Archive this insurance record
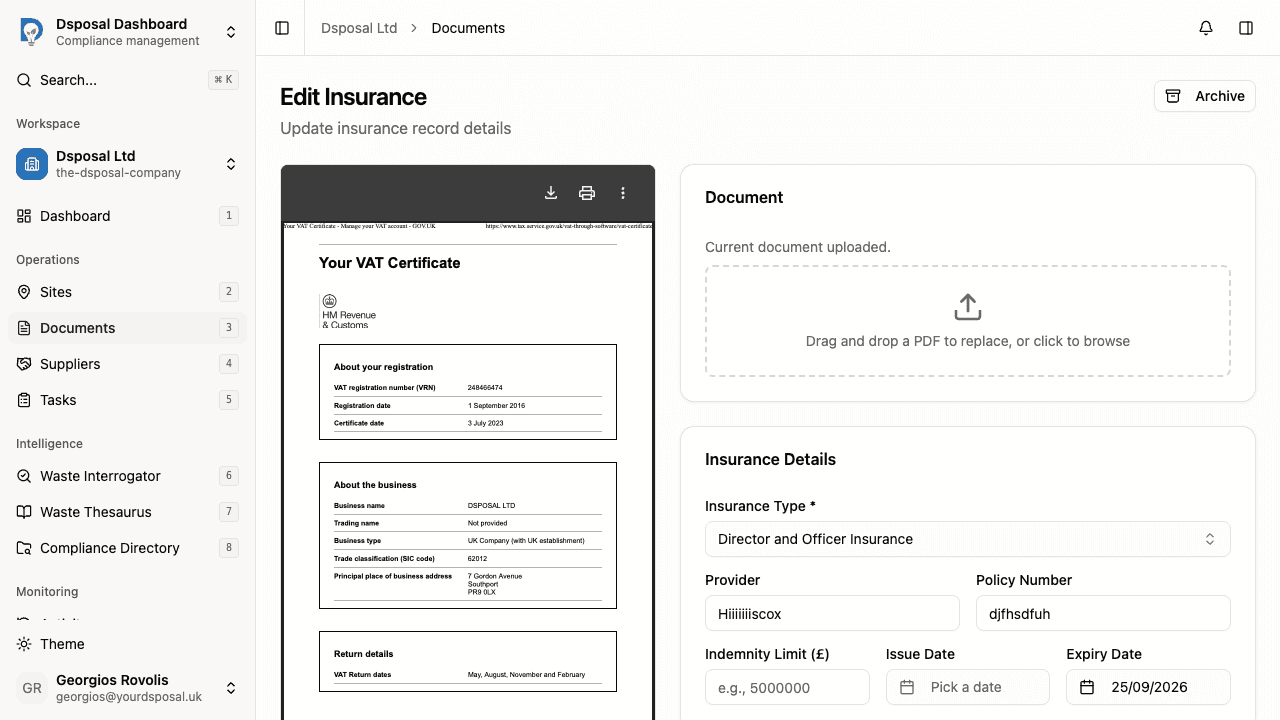The image size is (1280, 720). (x=1204, y=96)
